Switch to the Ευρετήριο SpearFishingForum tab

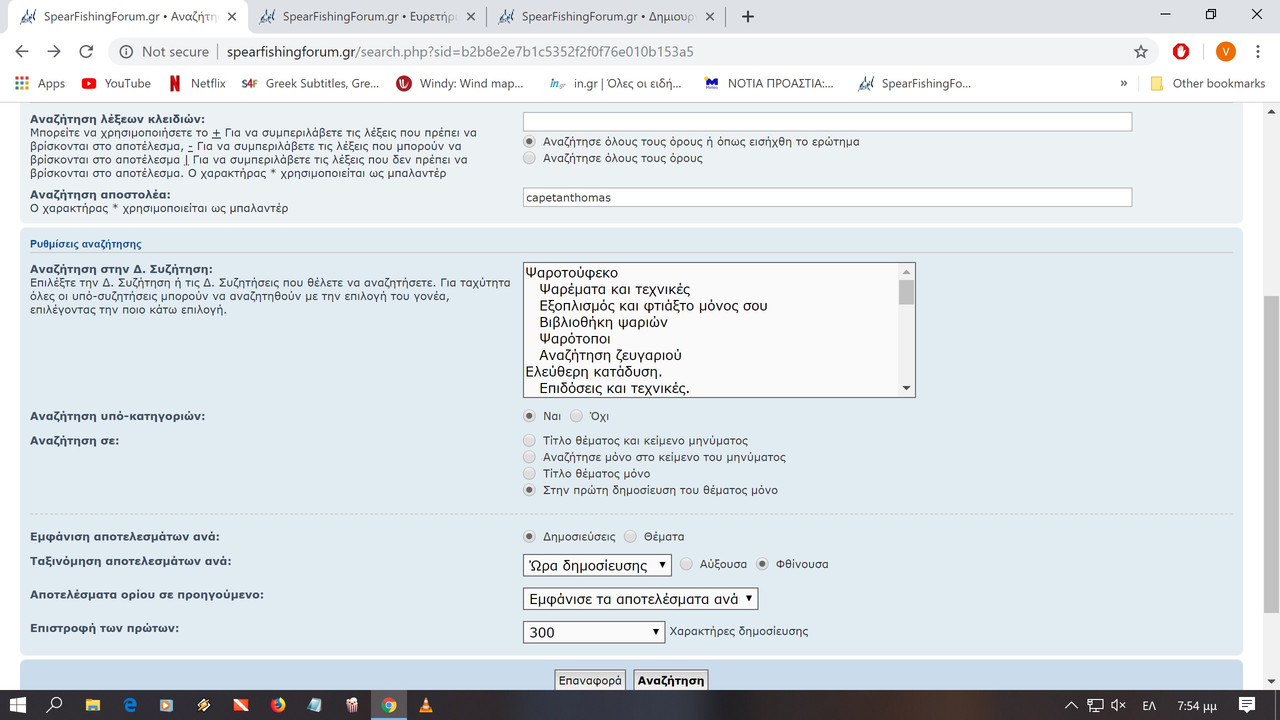coord(368,16)
